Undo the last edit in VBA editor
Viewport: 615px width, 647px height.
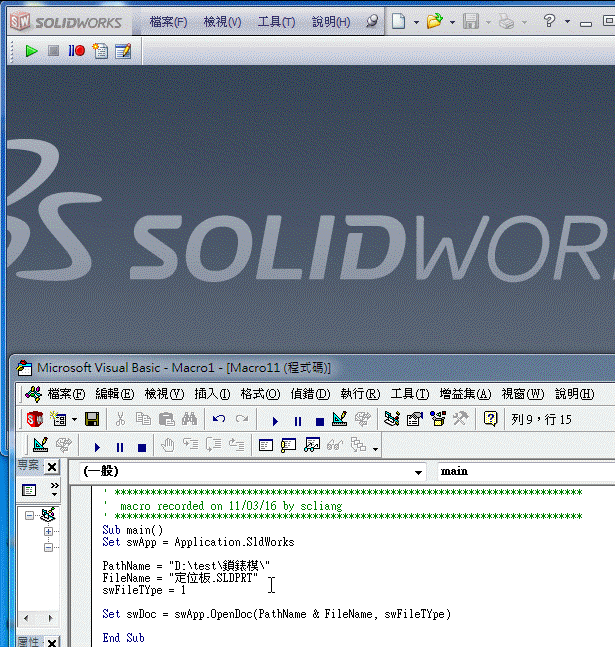pyautogui.click(x=219, y=420)
